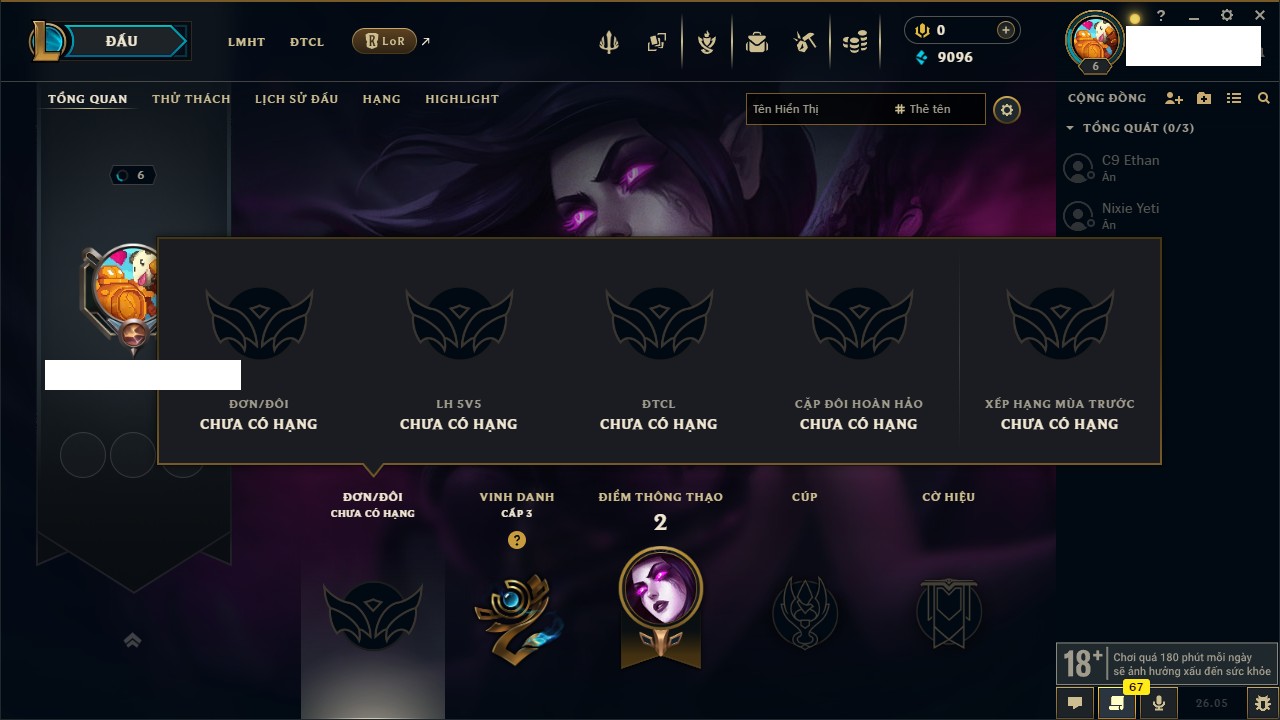Open the backpack items icon
The image size is (1280, 720).
coord(757,42)
